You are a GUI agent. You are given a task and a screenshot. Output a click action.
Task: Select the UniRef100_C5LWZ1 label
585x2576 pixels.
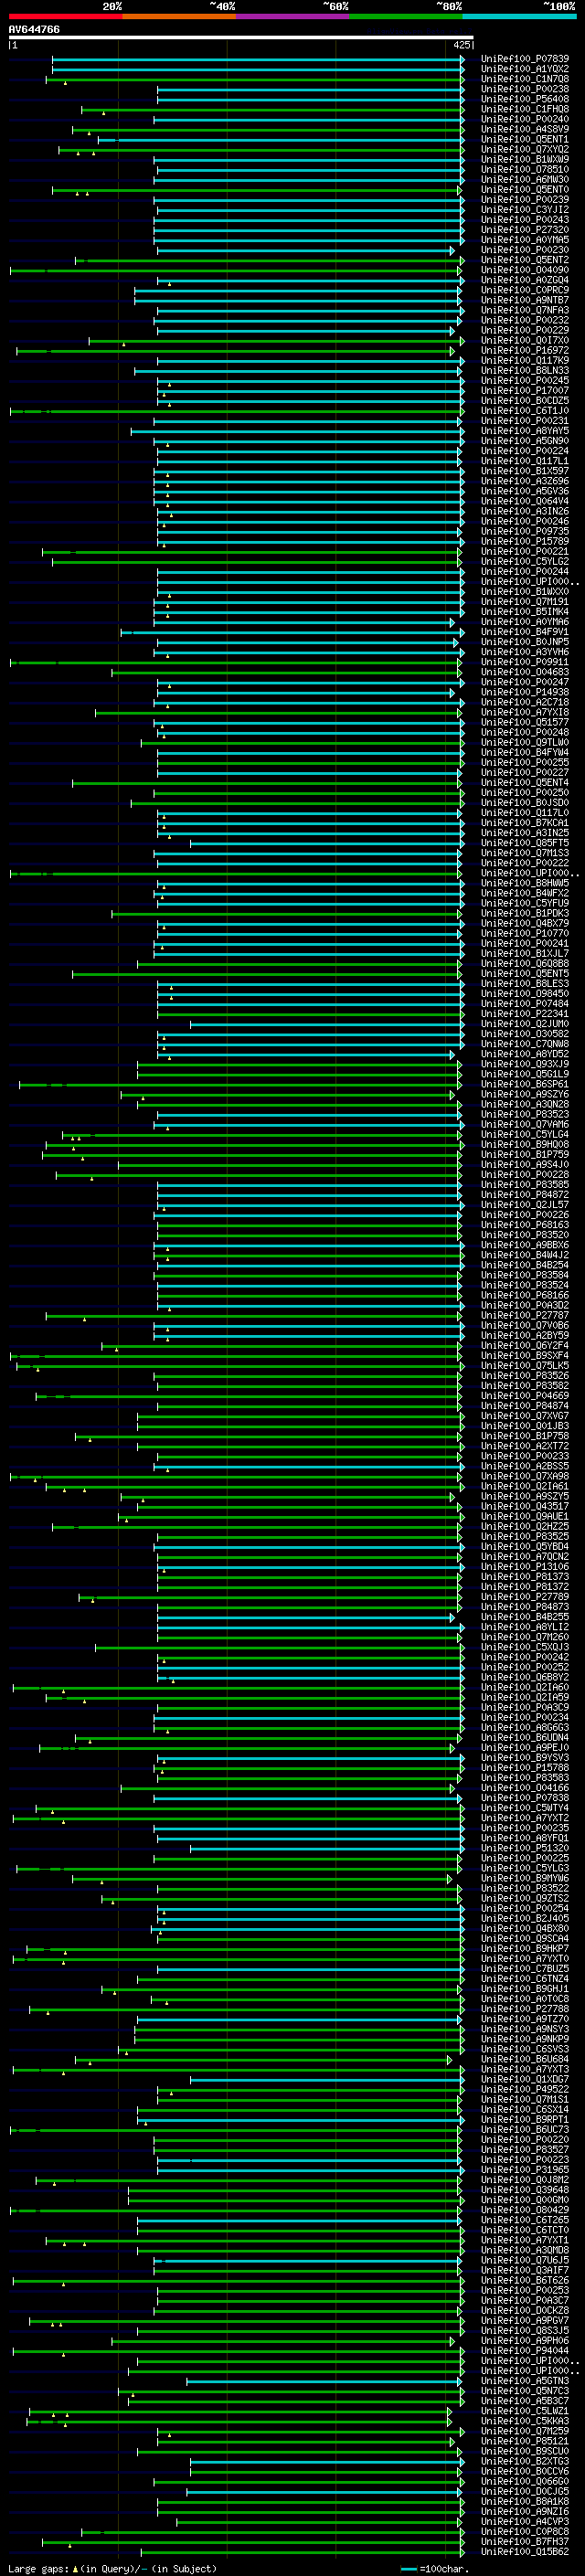[x=525, y=2411]
